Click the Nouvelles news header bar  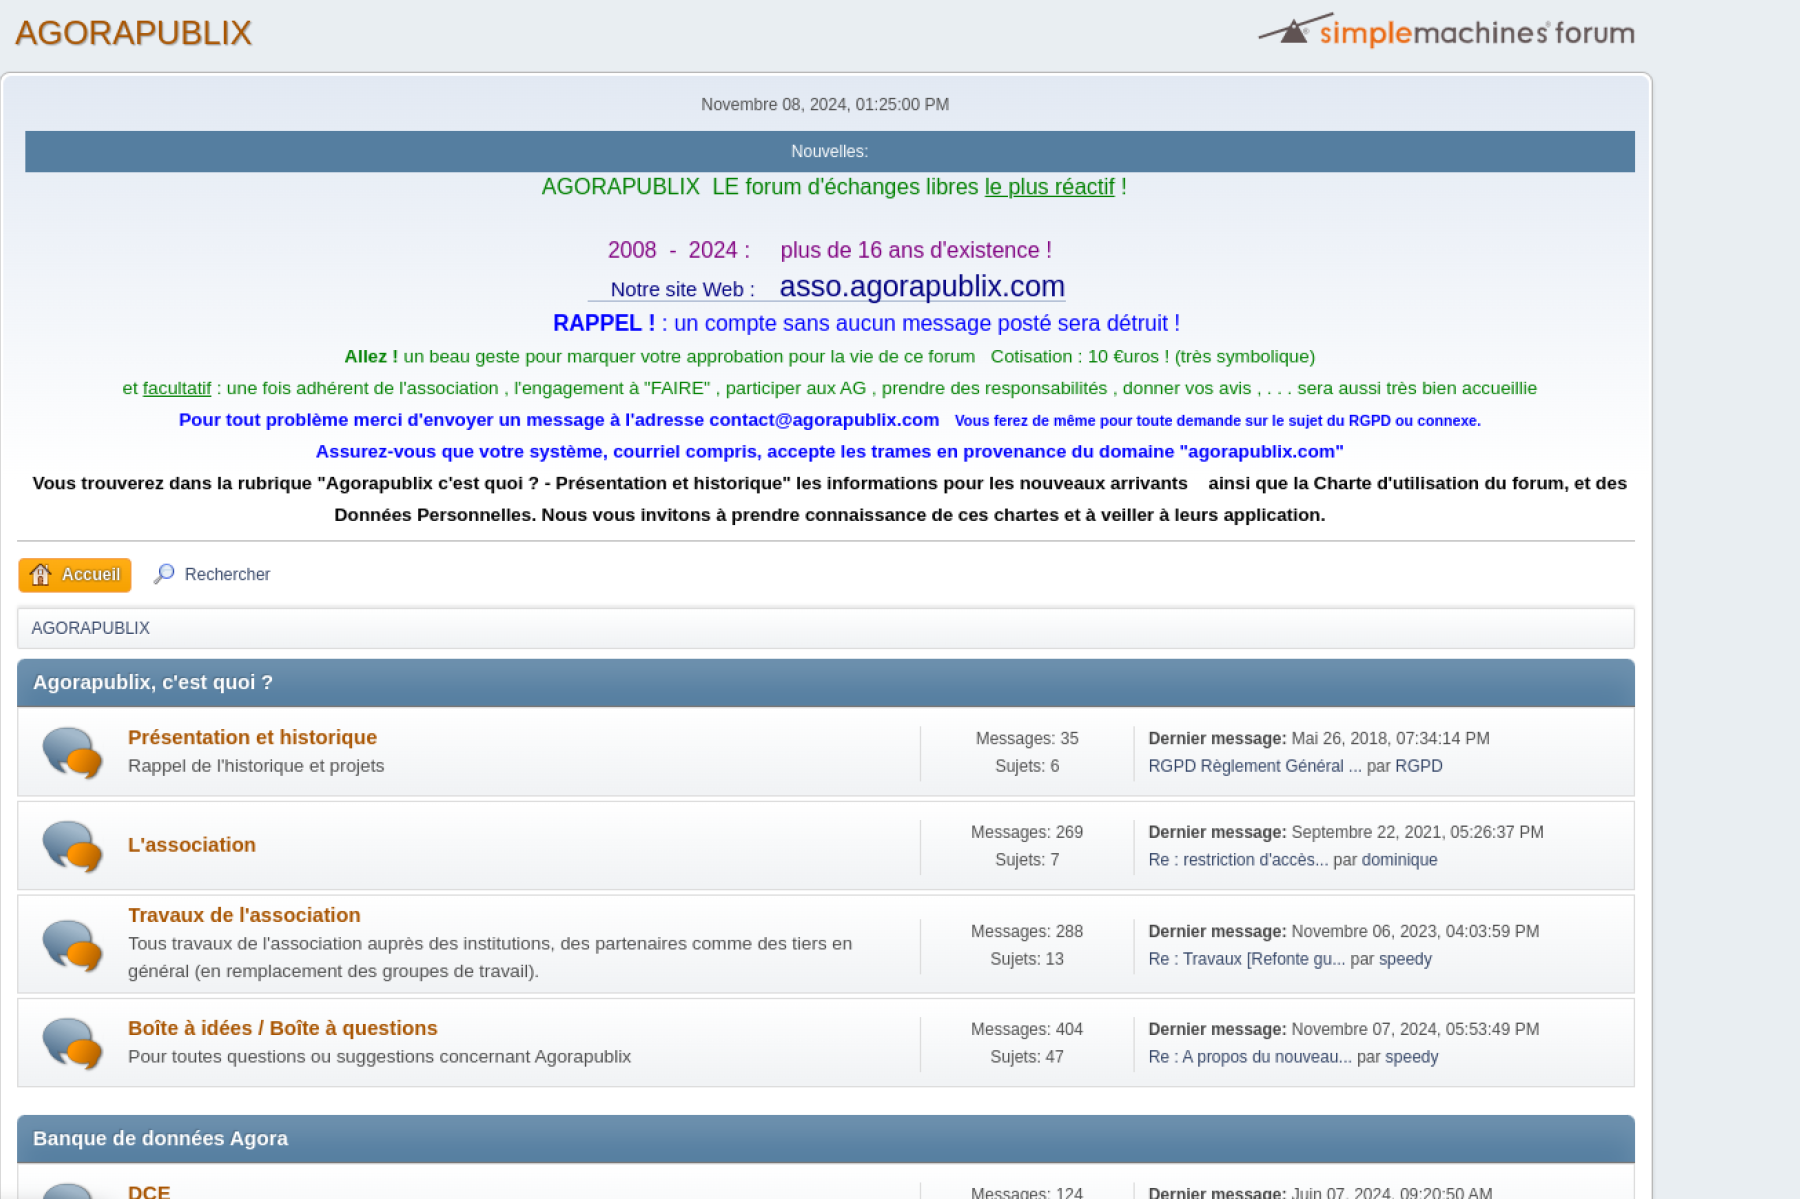point(829,151)
